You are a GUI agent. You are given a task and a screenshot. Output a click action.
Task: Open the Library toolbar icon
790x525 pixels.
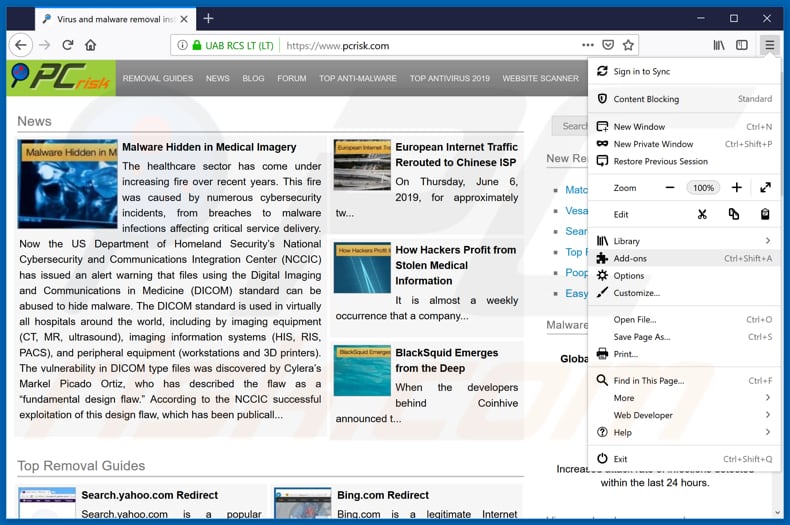point(719,45)
